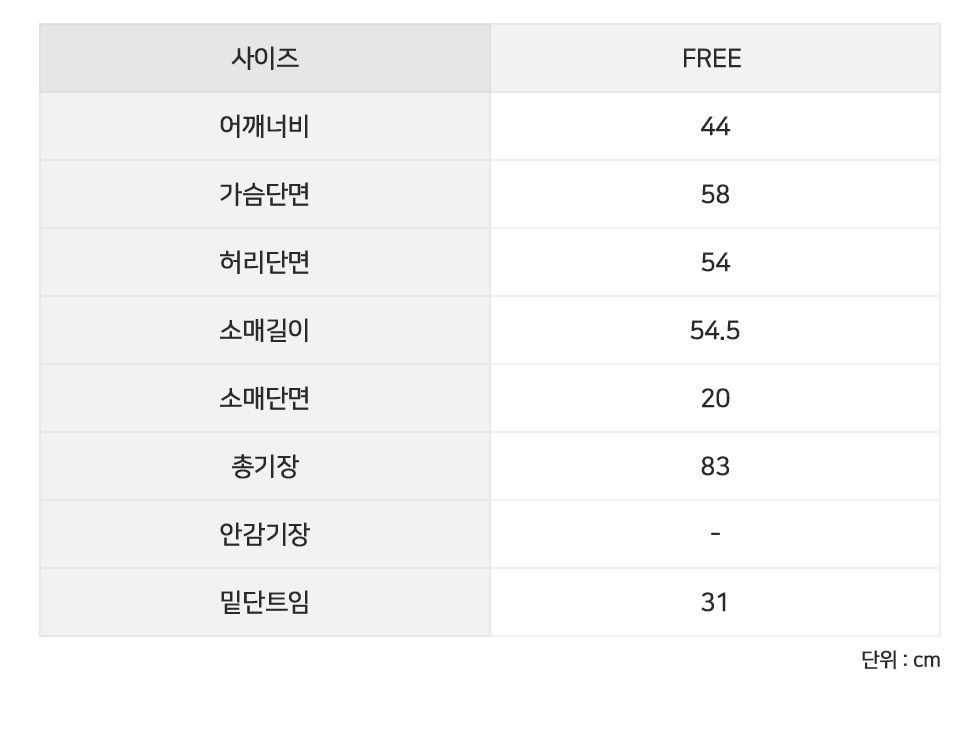Select the total length value 83
980x751 pixels.
(715, 467)
